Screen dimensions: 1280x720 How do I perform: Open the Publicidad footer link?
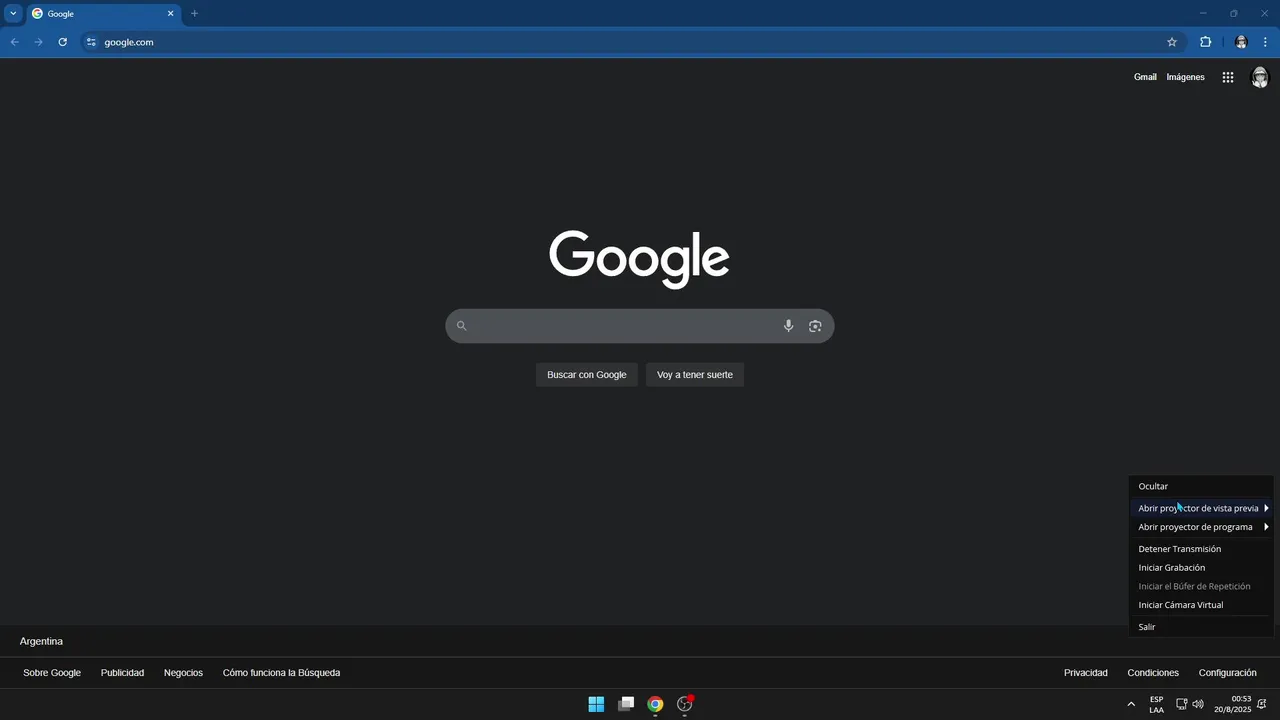coord(122,673)
